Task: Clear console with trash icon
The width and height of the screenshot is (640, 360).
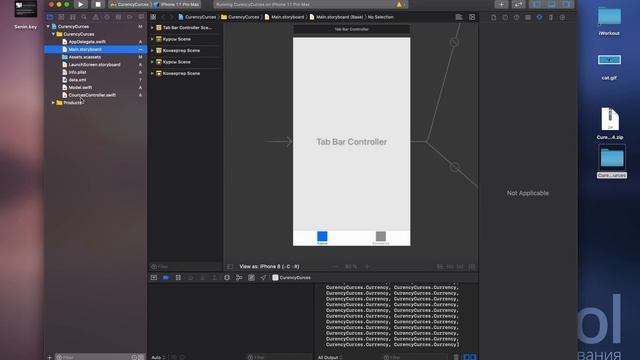Action: click(x=456, y=357)
